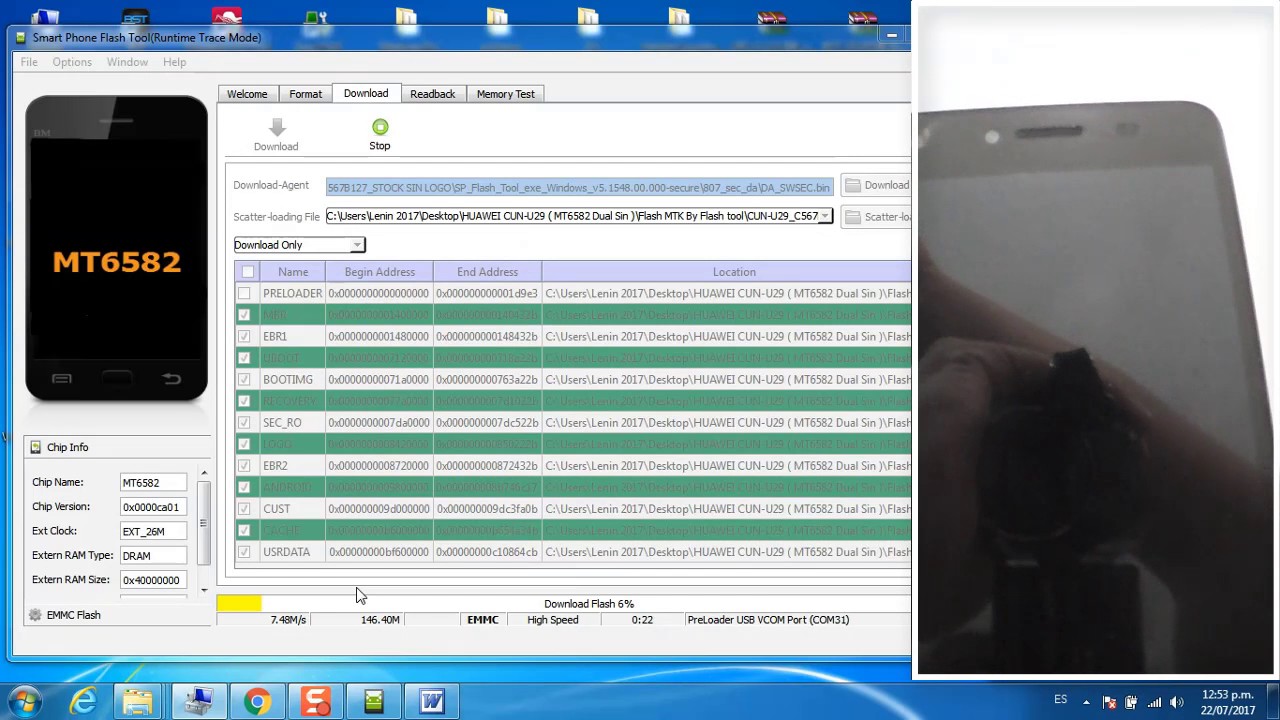This screenshot has width=1280, height=720.
Task: Toggle the MBR row checkbox
Action: point(244,315)
